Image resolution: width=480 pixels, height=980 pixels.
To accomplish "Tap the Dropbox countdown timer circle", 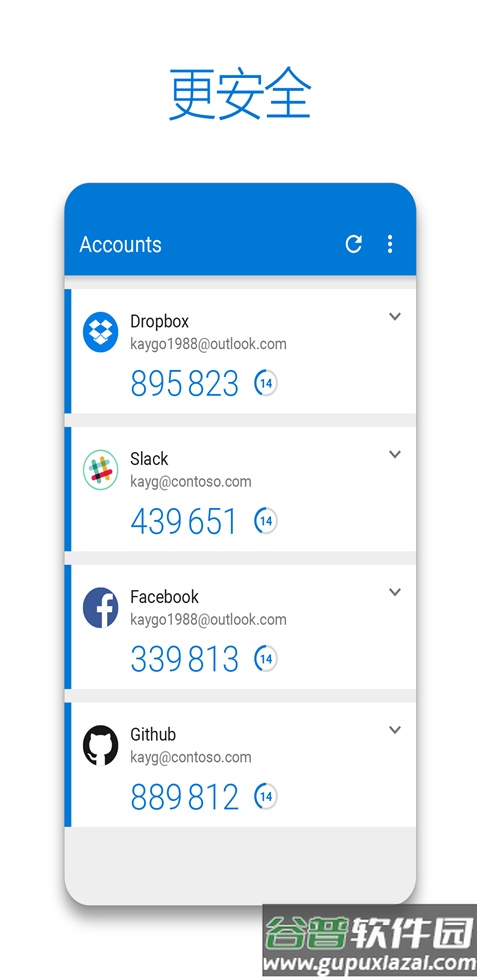I will 266,383.
